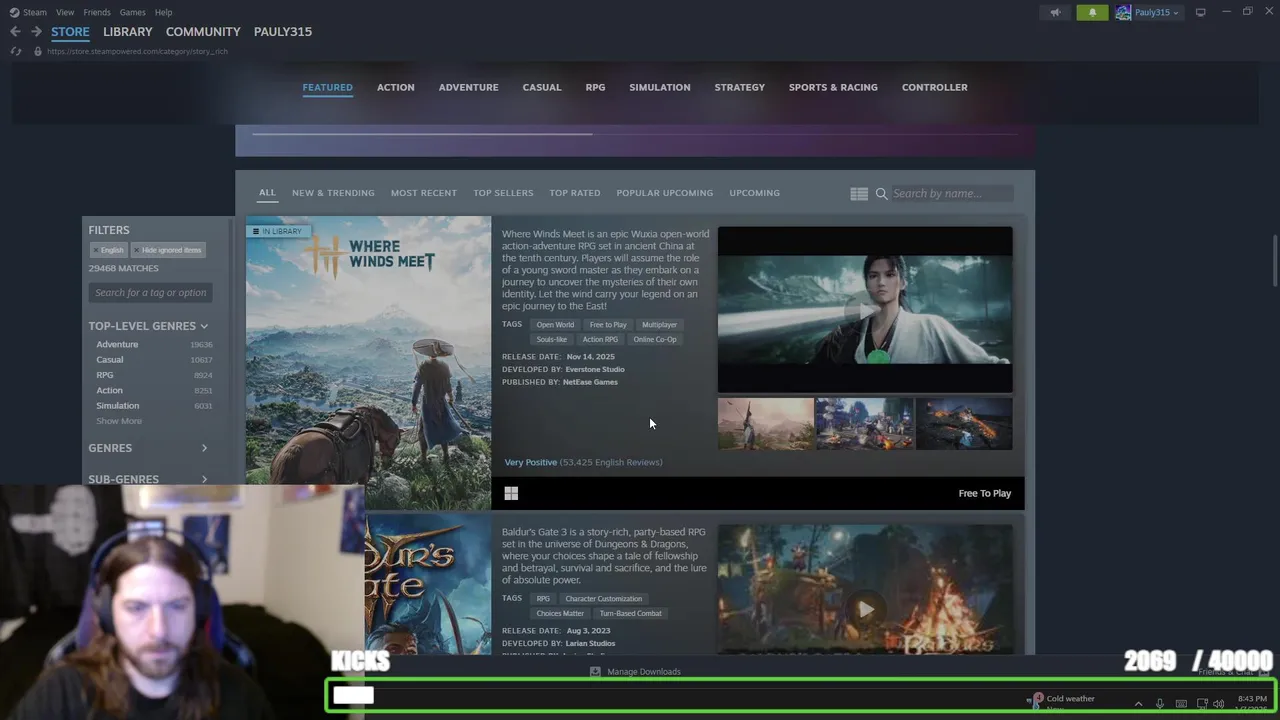This screenshot has height=720, width=1280.
Task: Filter by RPG genre in the sidebar
Action: pyautogui.click(x=154, y=375)
